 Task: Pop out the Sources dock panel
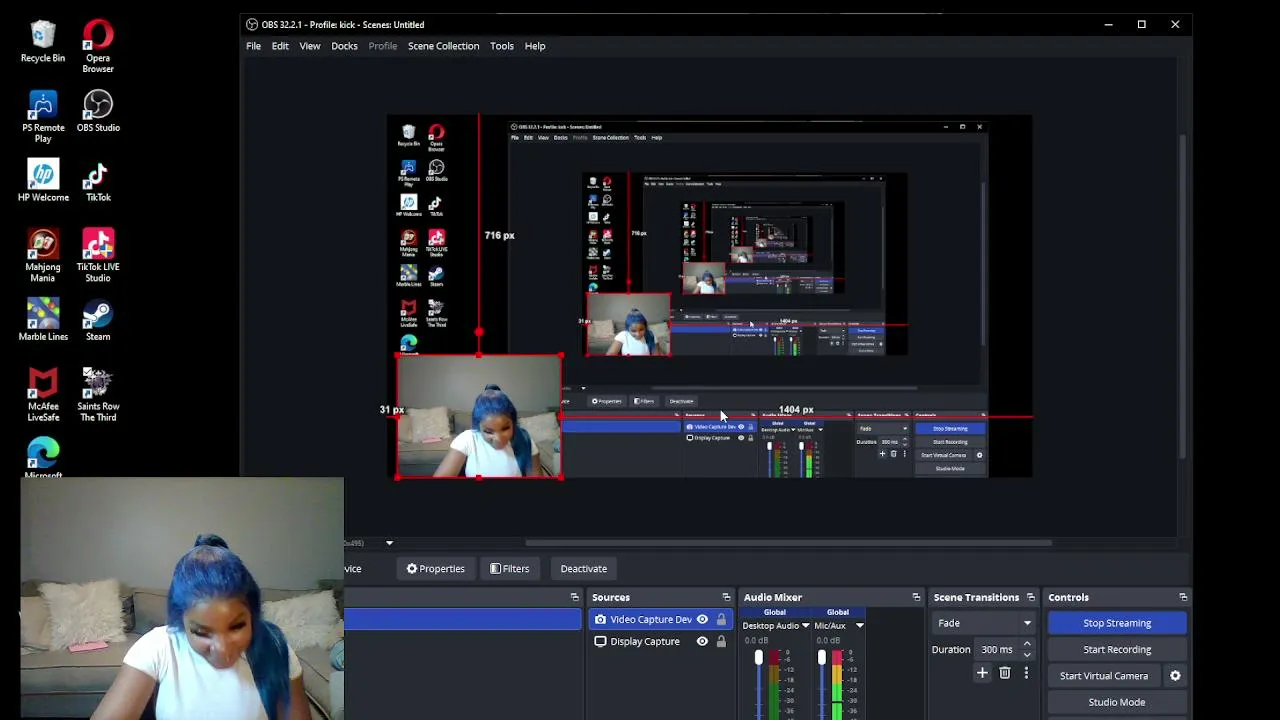coord(727,597)
